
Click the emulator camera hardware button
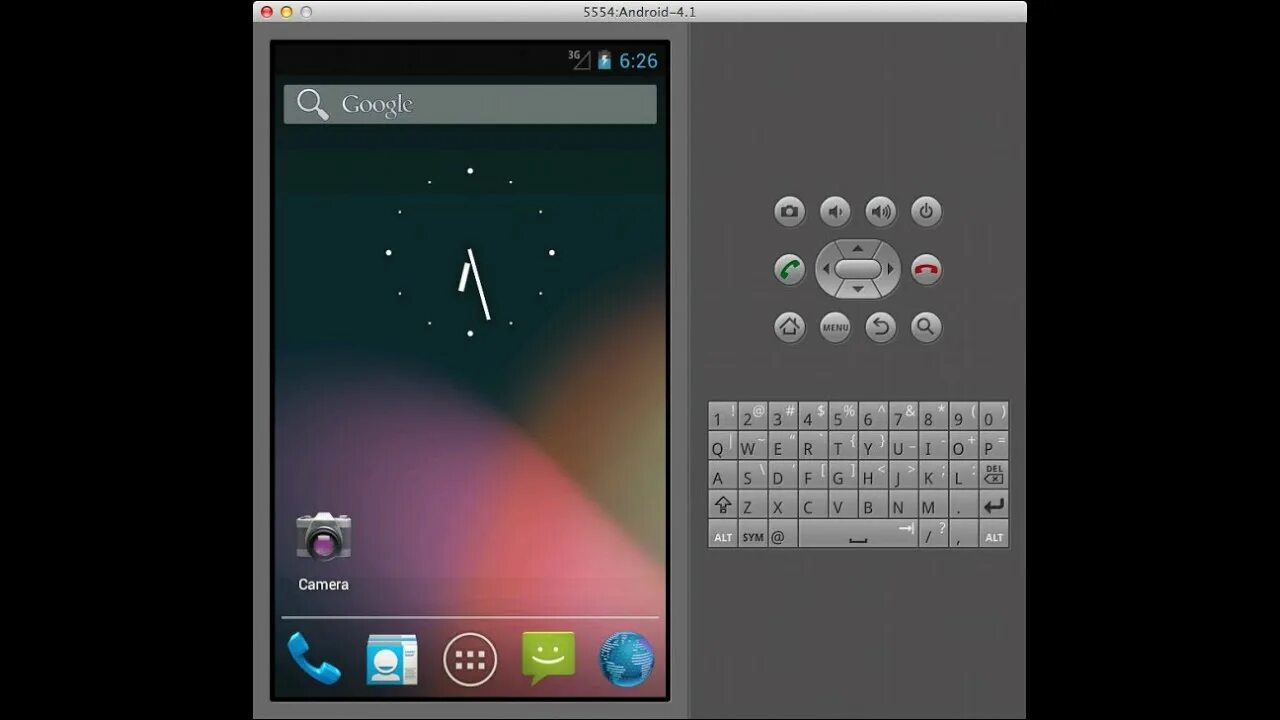point(790,211)
